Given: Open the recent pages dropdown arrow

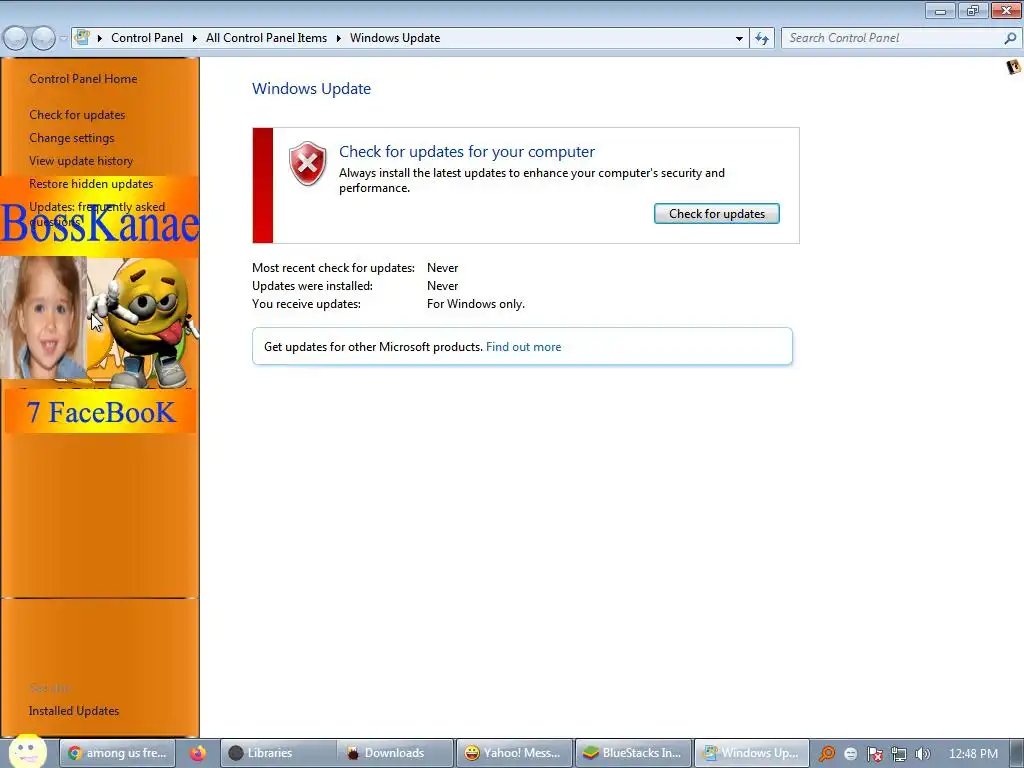Looking at the screenshot, I should 63,39.
